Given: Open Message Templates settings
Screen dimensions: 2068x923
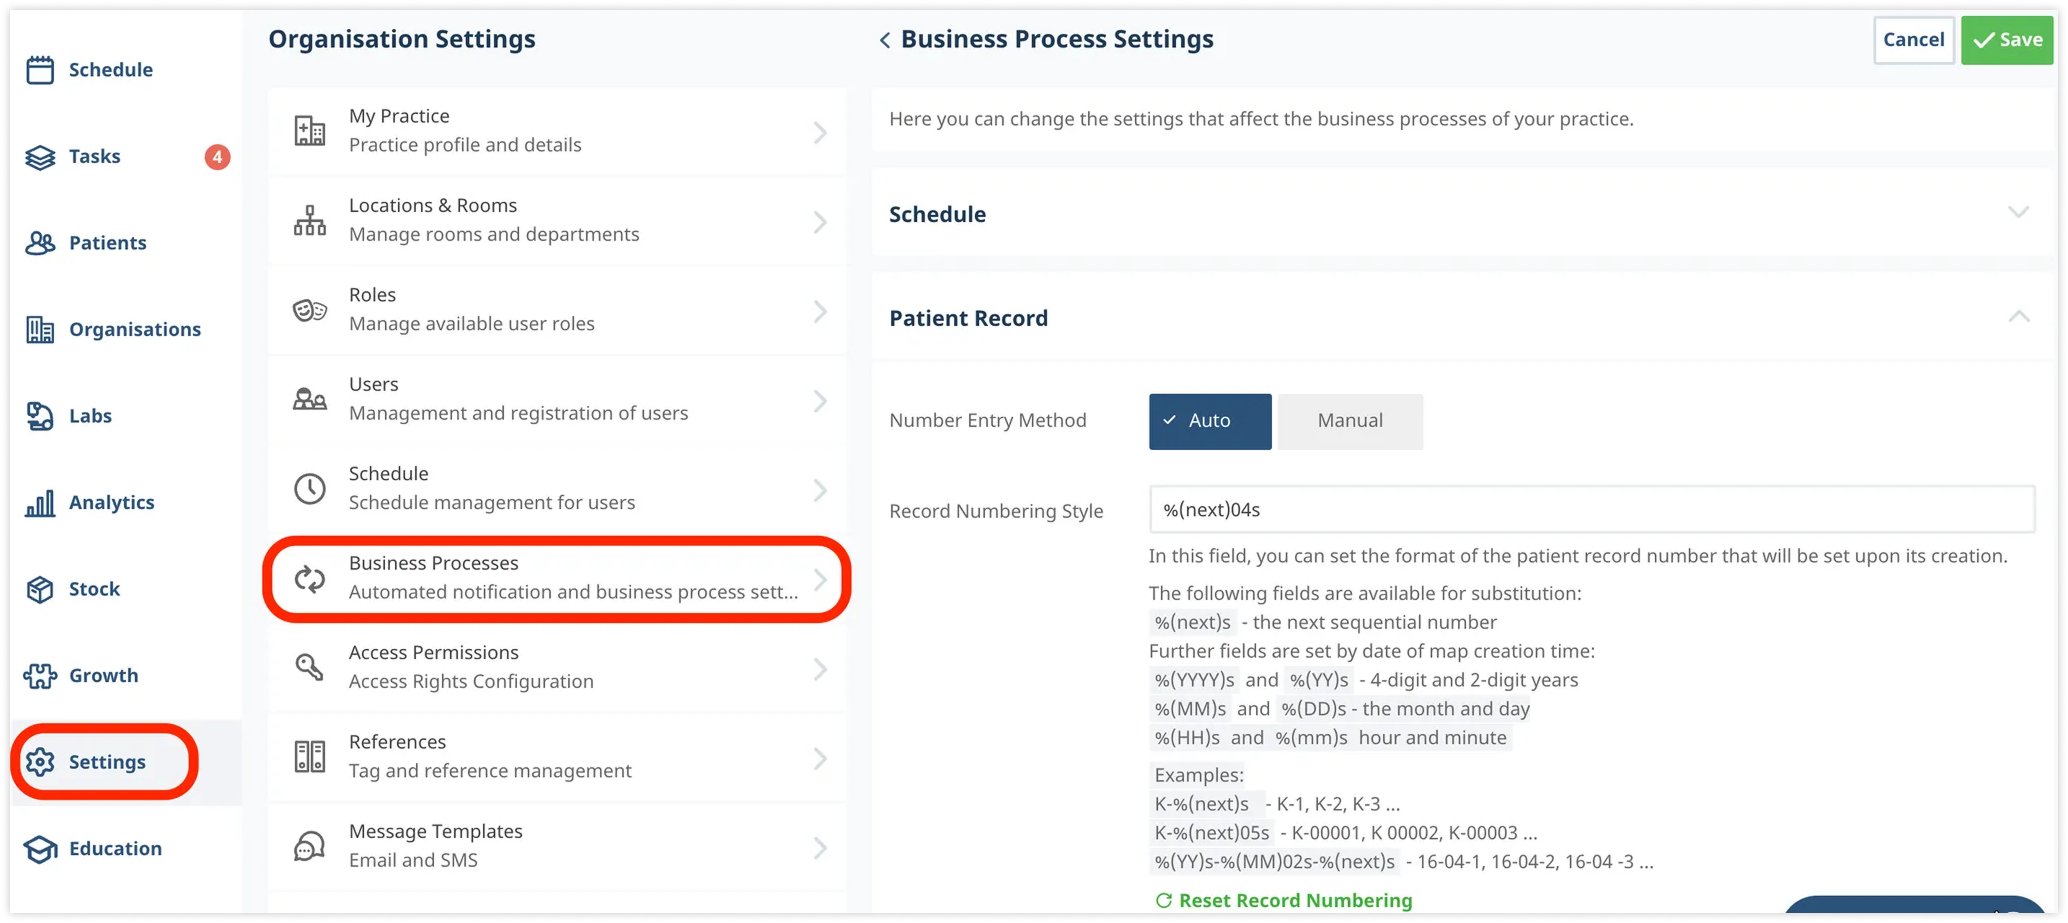Looking at the screenshot, I should pyautogui.click(x=557, y=844).
